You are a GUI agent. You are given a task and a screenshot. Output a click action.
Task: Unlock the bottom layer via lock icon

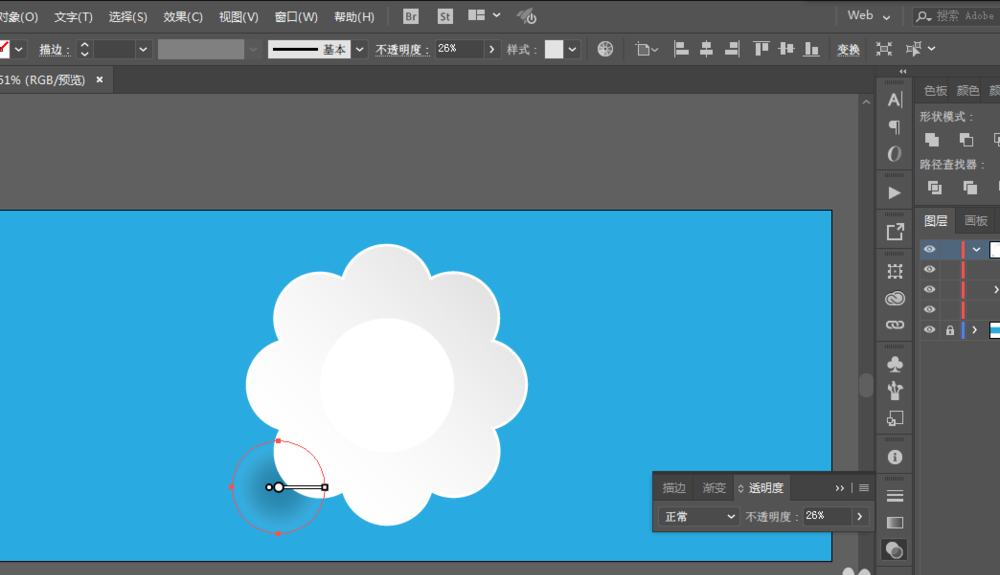pos(950,330)
